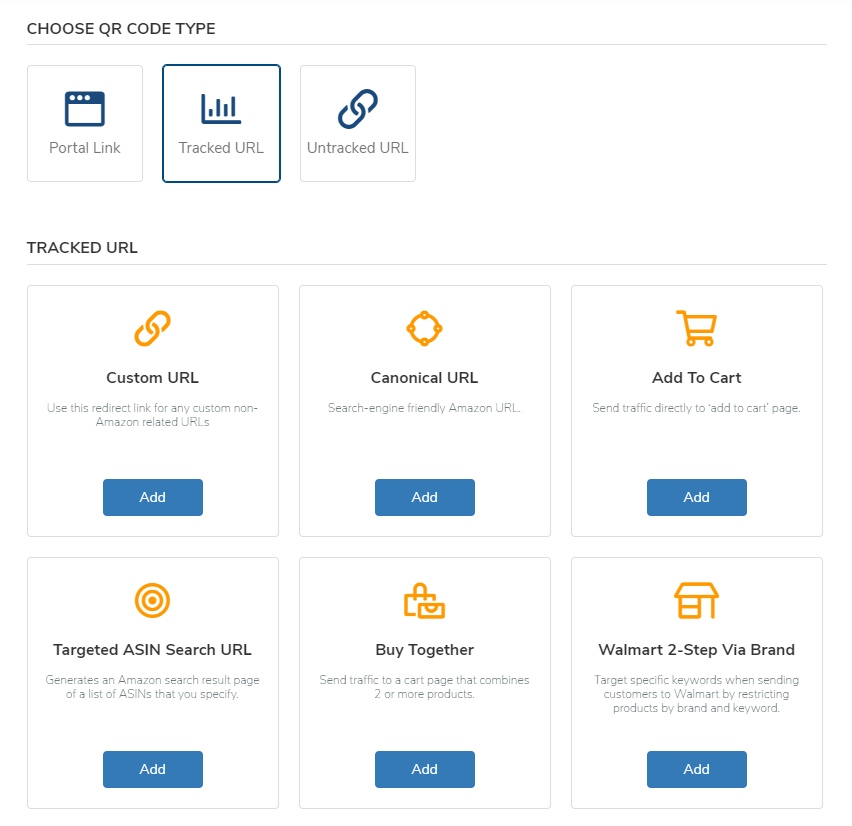Select the Portal Link browser window icon
The image size is (852, 826).
[84, 106]
